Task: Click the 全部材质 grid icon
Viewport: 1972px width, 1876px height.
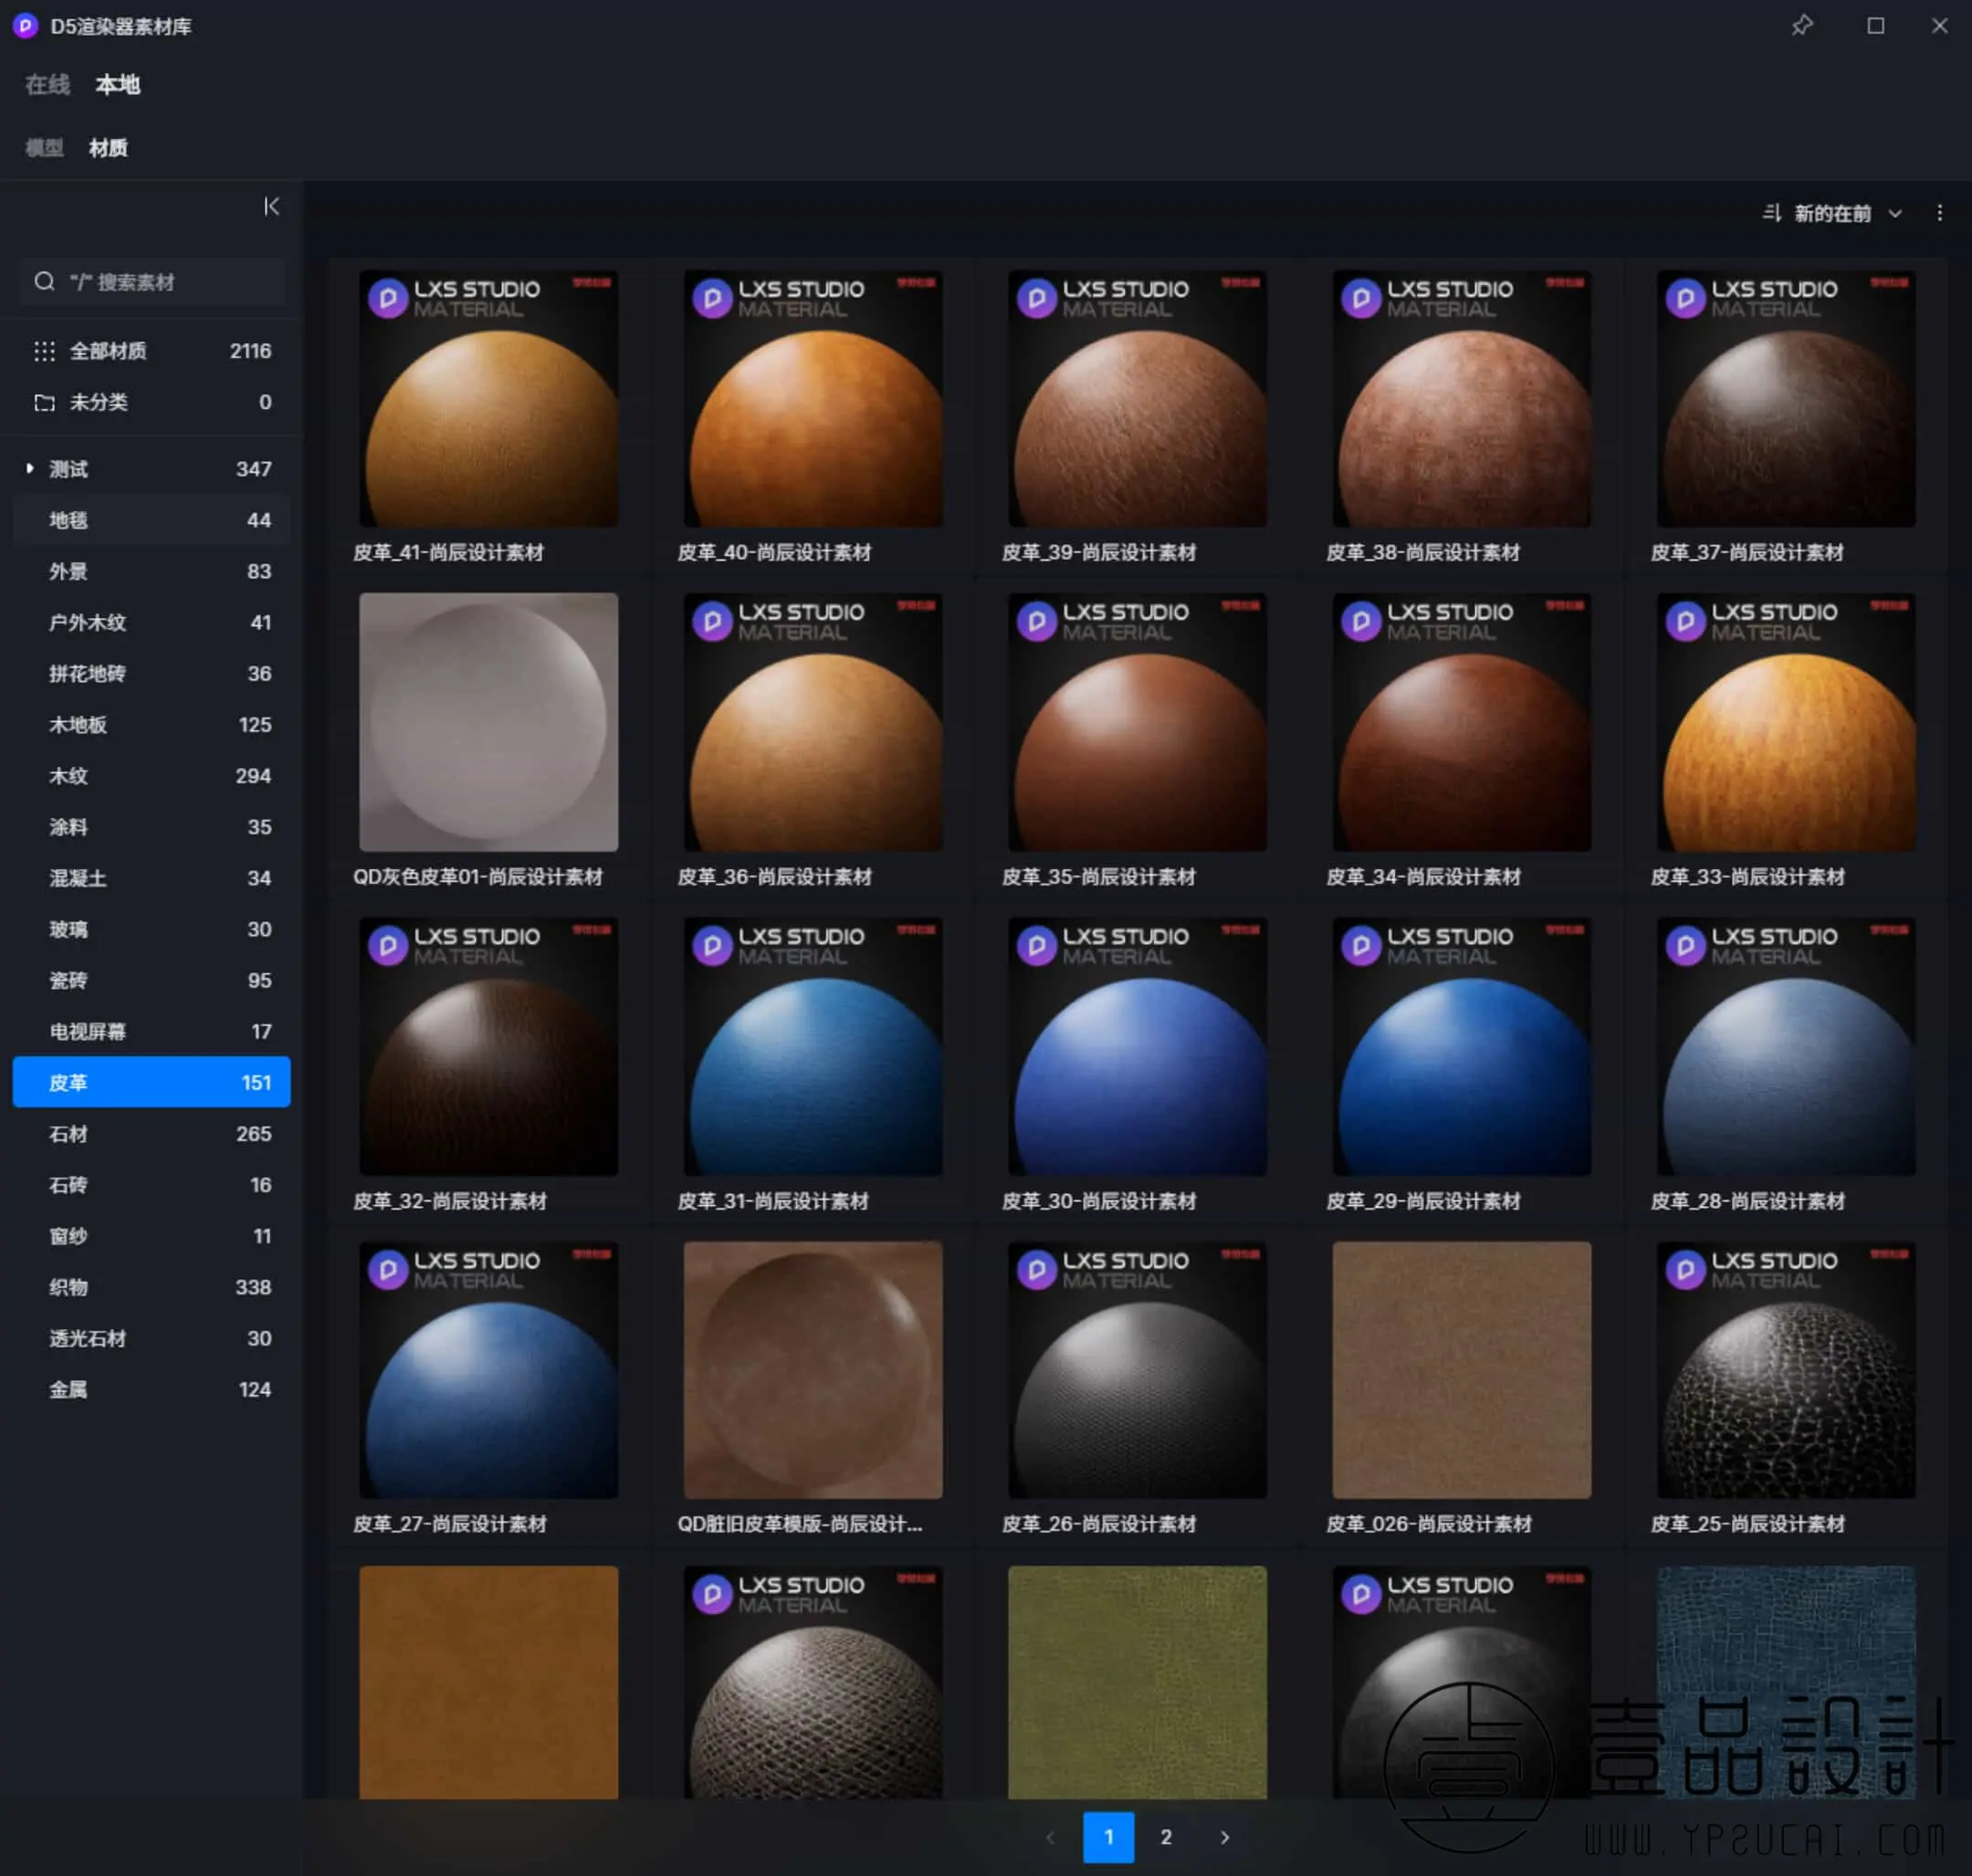Action: (44, 351)
